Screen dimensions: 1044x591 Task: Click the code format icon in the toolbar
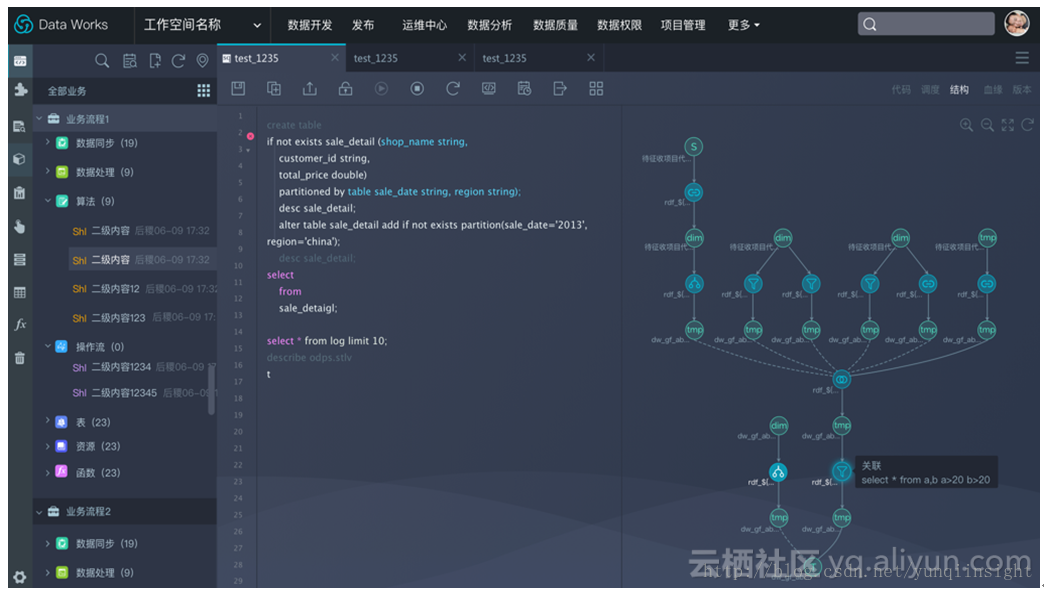489,89
